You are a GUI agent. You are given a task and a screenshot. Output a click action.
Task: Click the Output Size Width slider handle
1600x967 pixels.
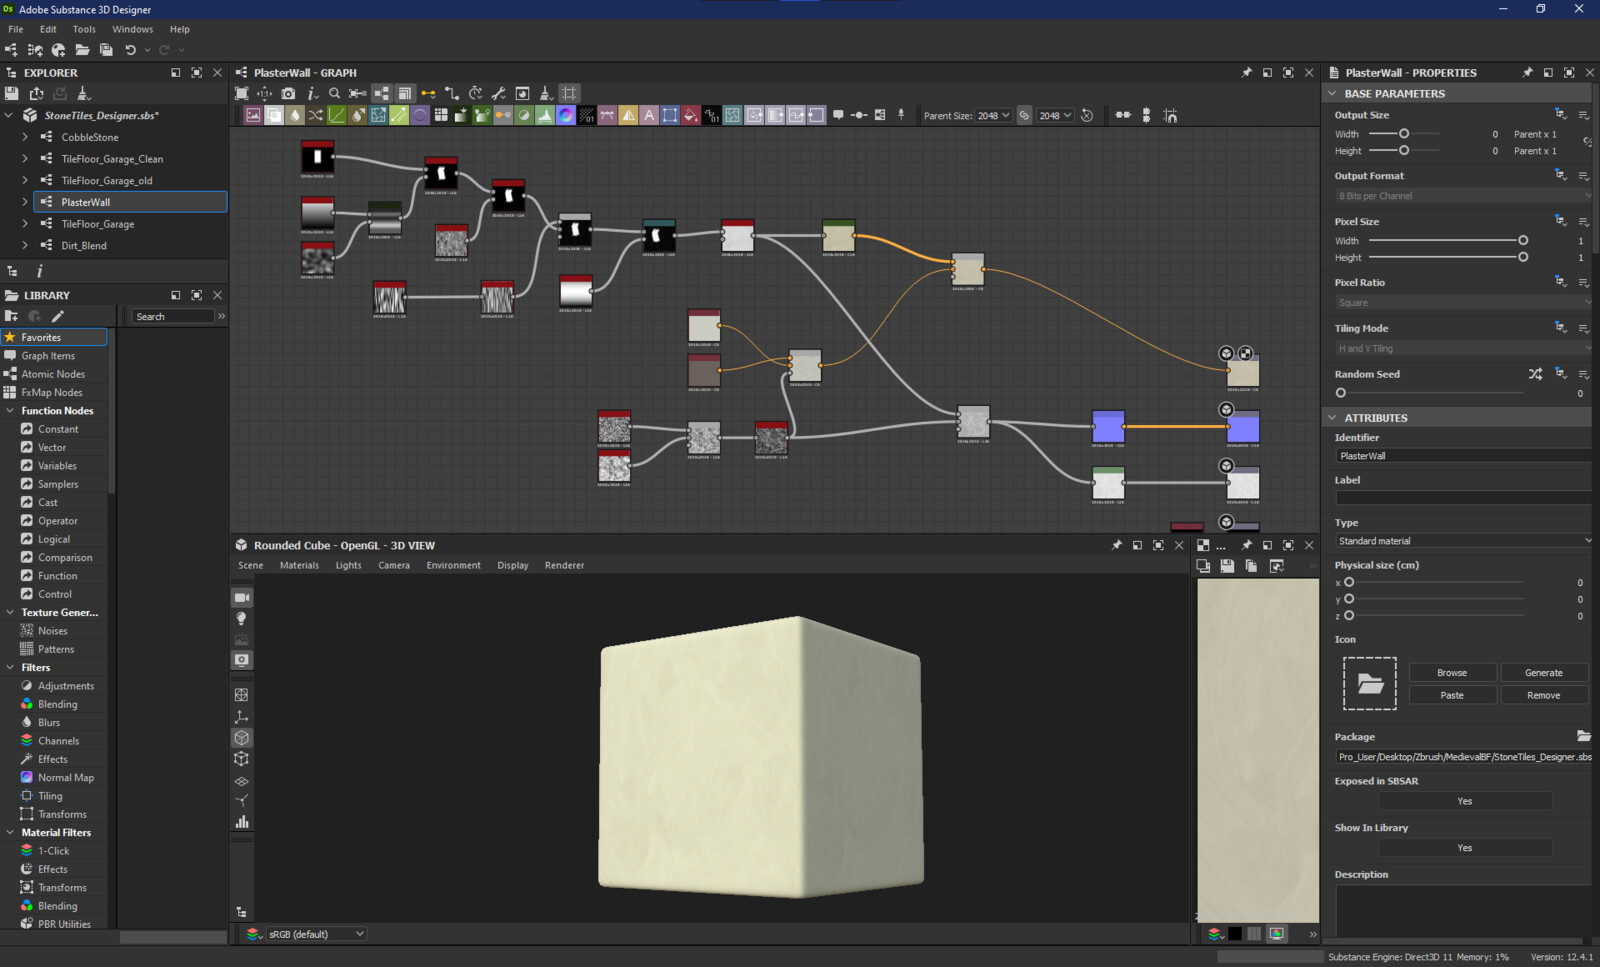[x=1404, y=133]
